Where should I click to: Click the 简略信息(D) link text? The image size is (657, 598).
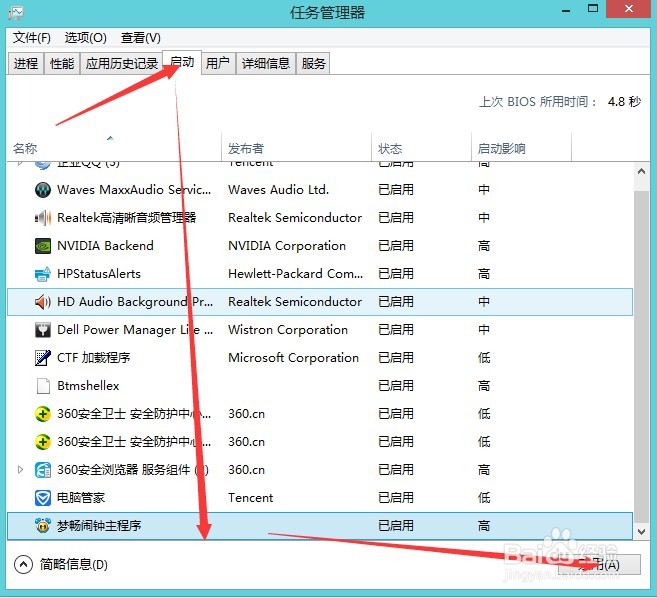point(74,564)
